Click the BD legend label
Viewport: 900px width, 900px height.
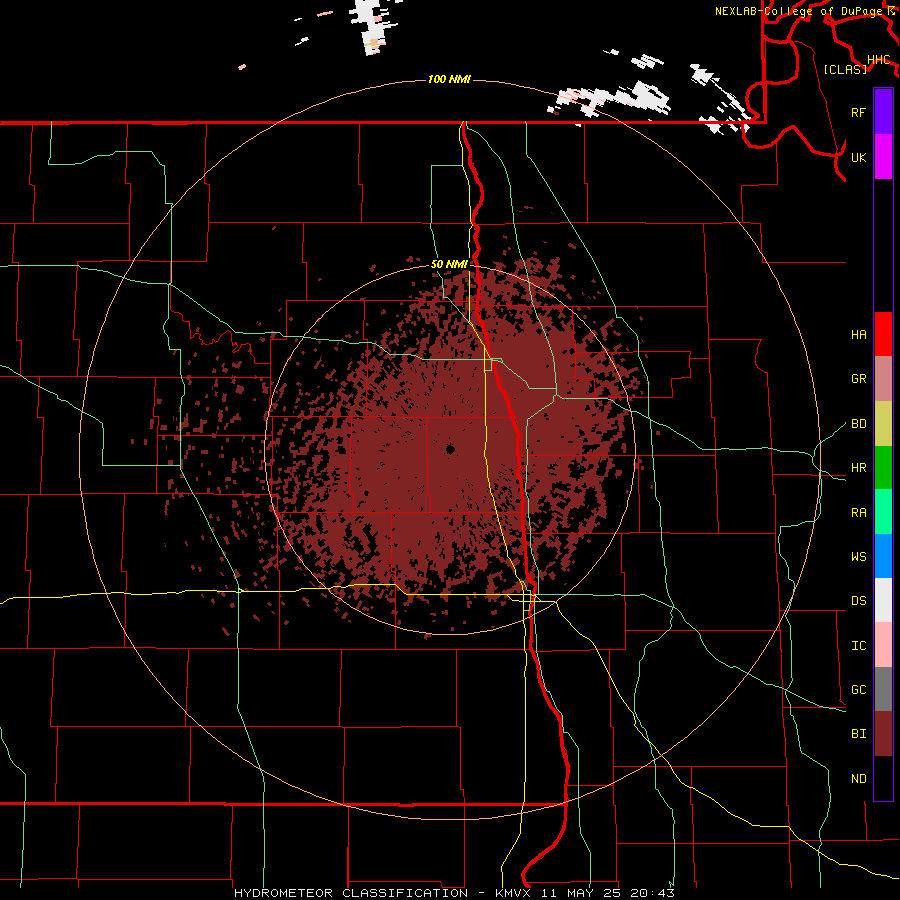pos(858,423)
